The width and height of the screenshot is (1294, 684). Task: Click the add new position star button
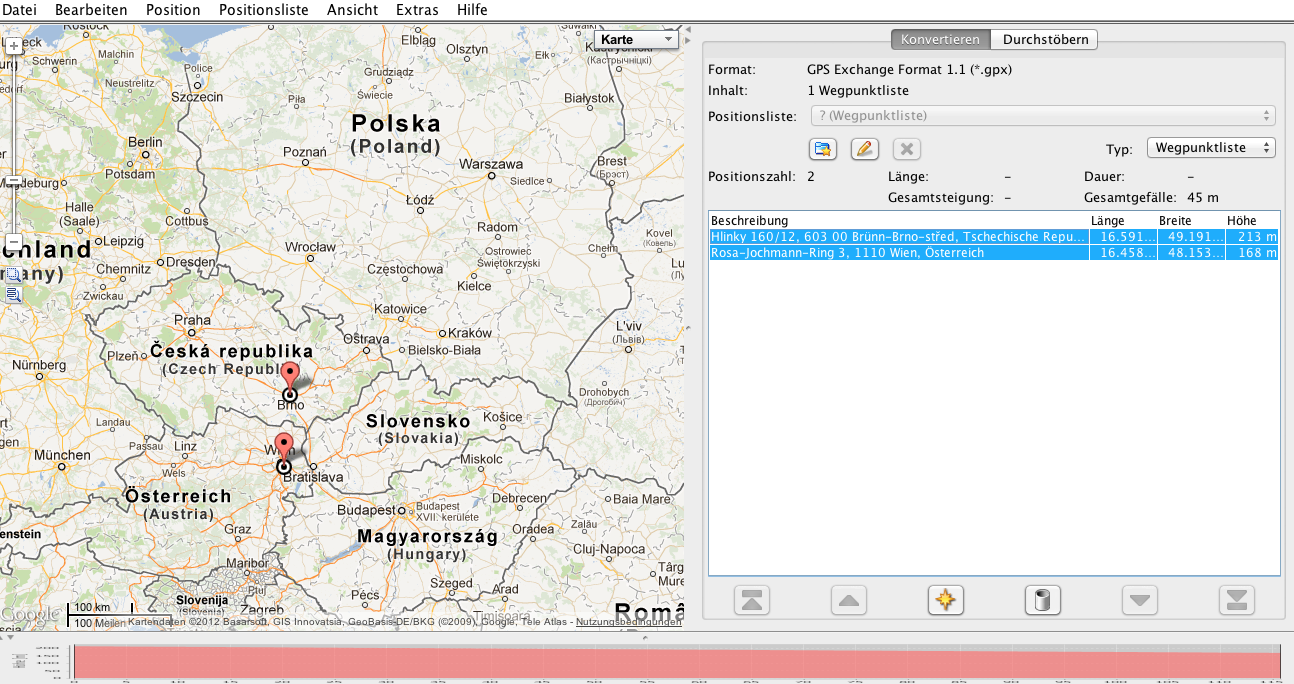945,600
